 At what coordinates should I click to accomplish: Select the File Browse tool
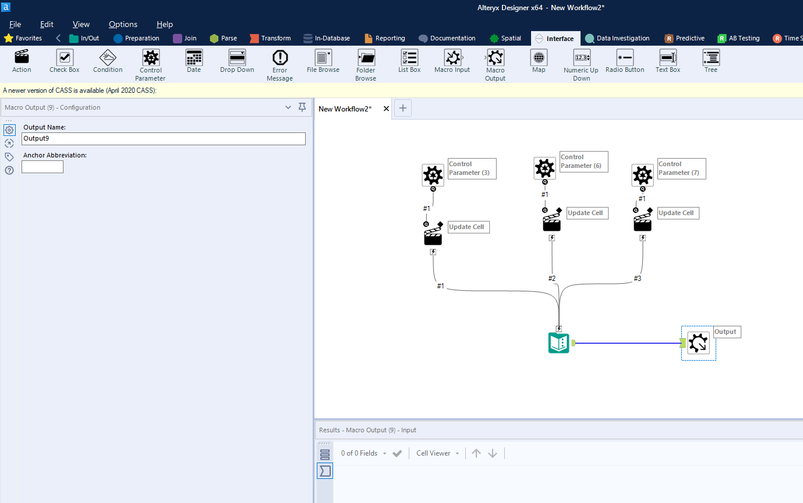pos(323,61)
